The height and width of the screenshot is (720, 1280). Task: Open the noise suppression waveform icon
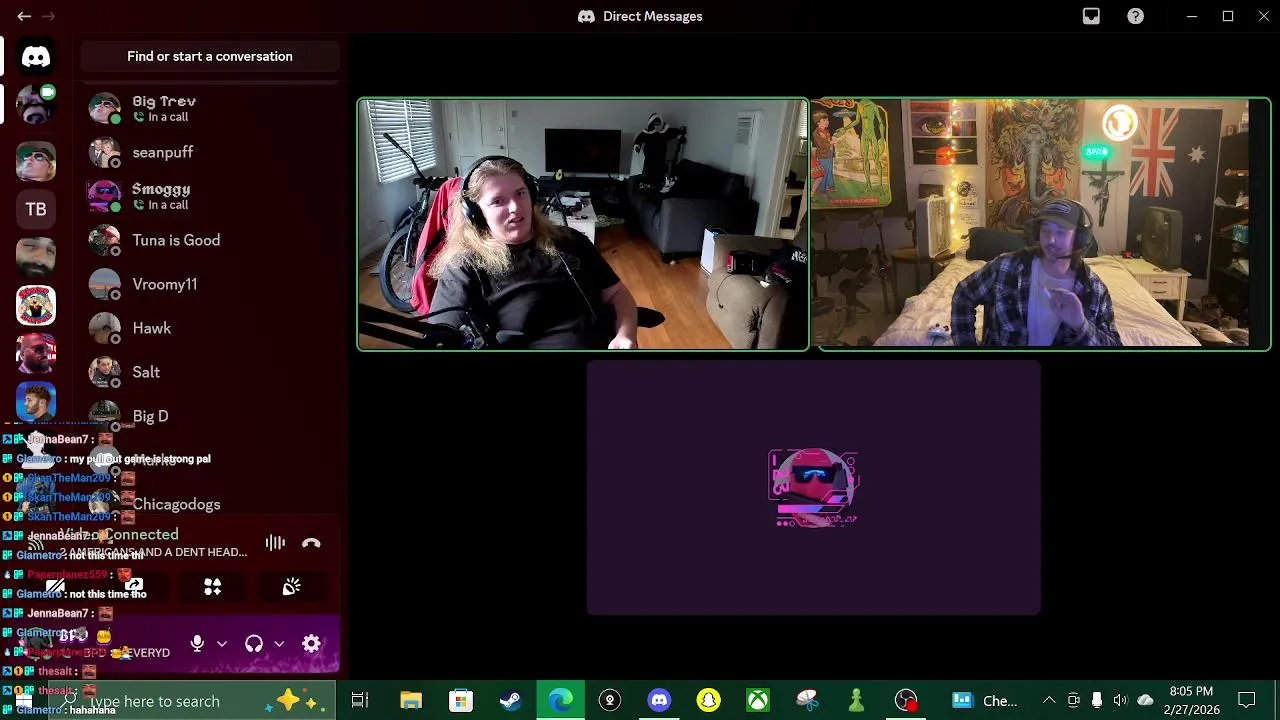275,543
